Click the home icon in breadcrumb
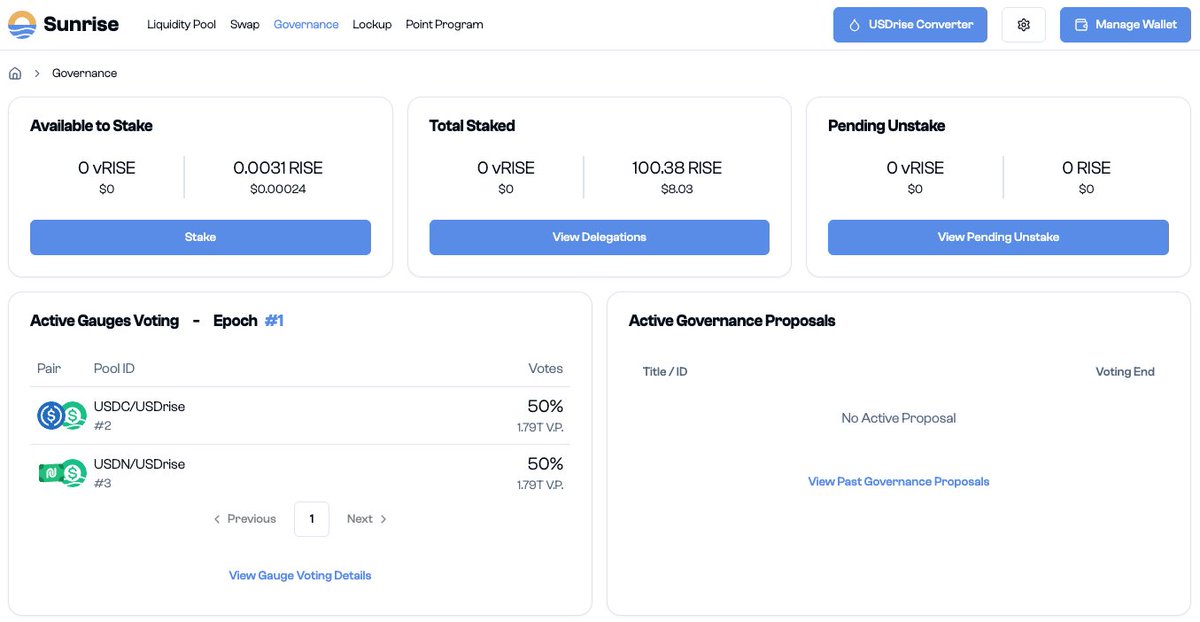Image resolution: width=1200 pixels, height=622 pixels. [15, 73]
